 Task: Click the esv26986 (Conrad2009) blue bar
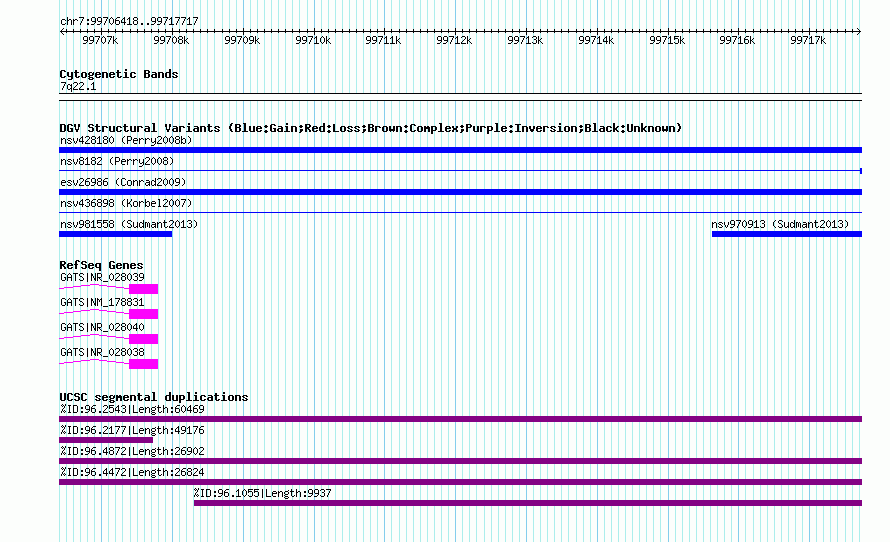click(460, 192)
